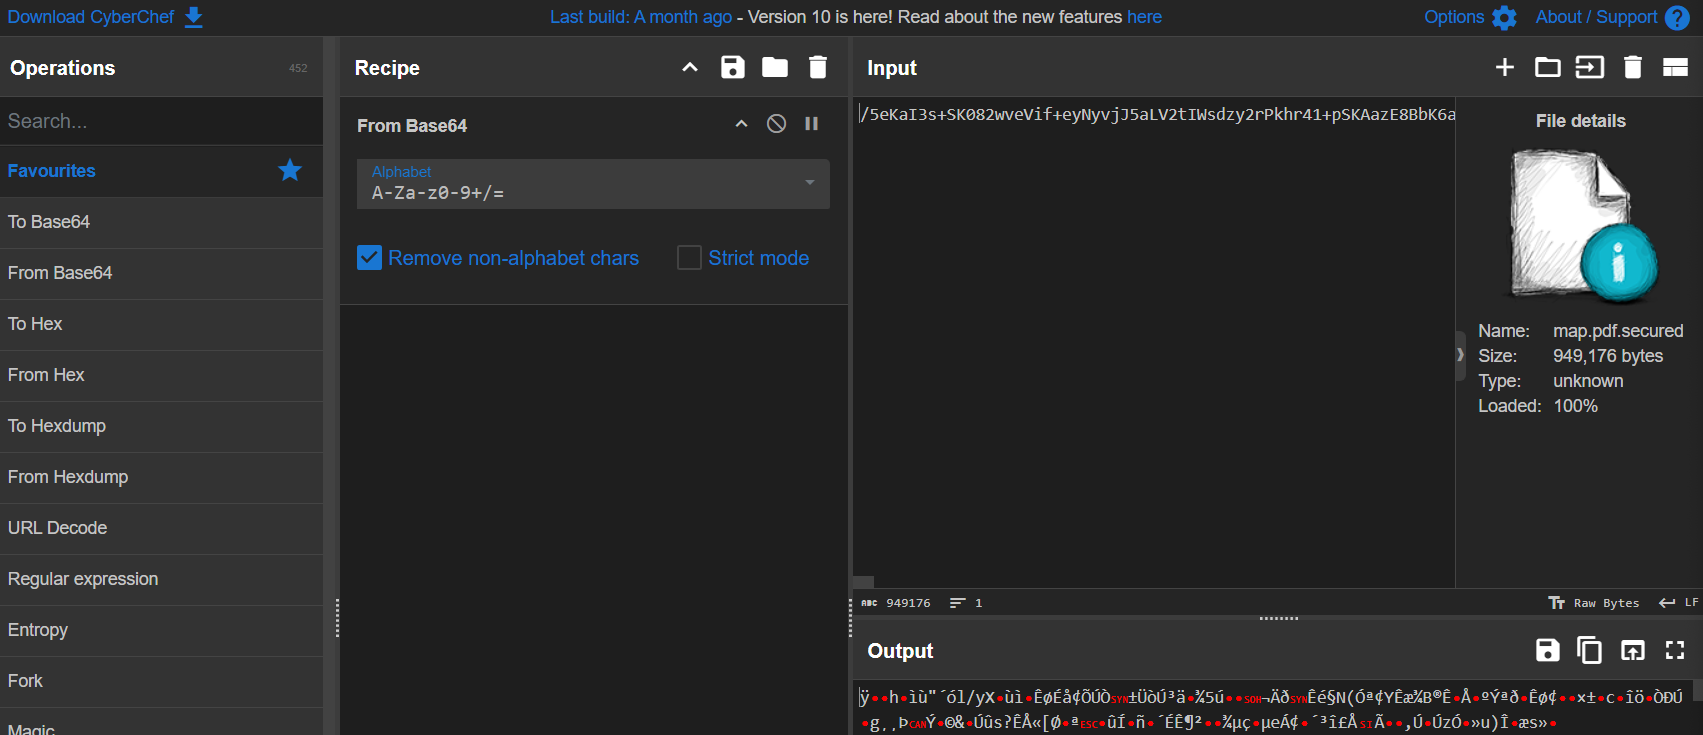1703x735 pixels.
Task: Uncheck Remove non-alphabet chars
Action: (369, 258)
